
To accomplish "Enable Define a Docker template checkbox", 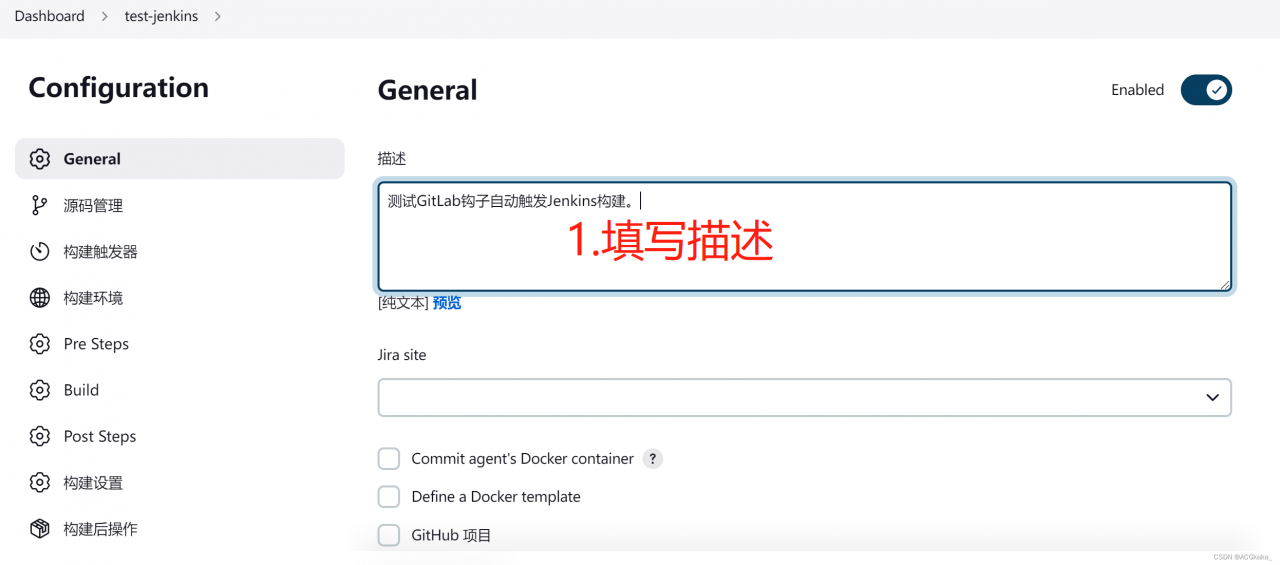I will click(x=389, y=497).
